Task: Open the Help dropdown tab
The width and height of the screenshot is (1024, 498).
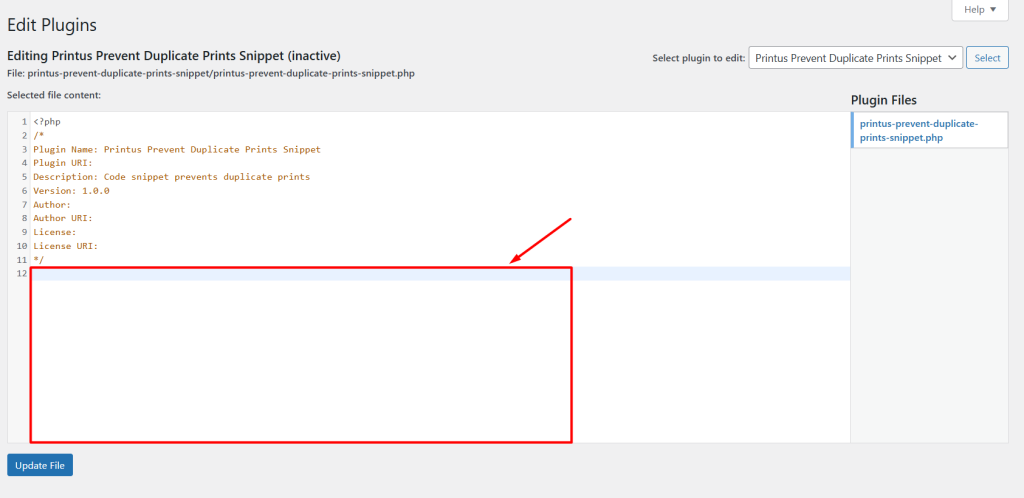Action: (x=979, y=10)
